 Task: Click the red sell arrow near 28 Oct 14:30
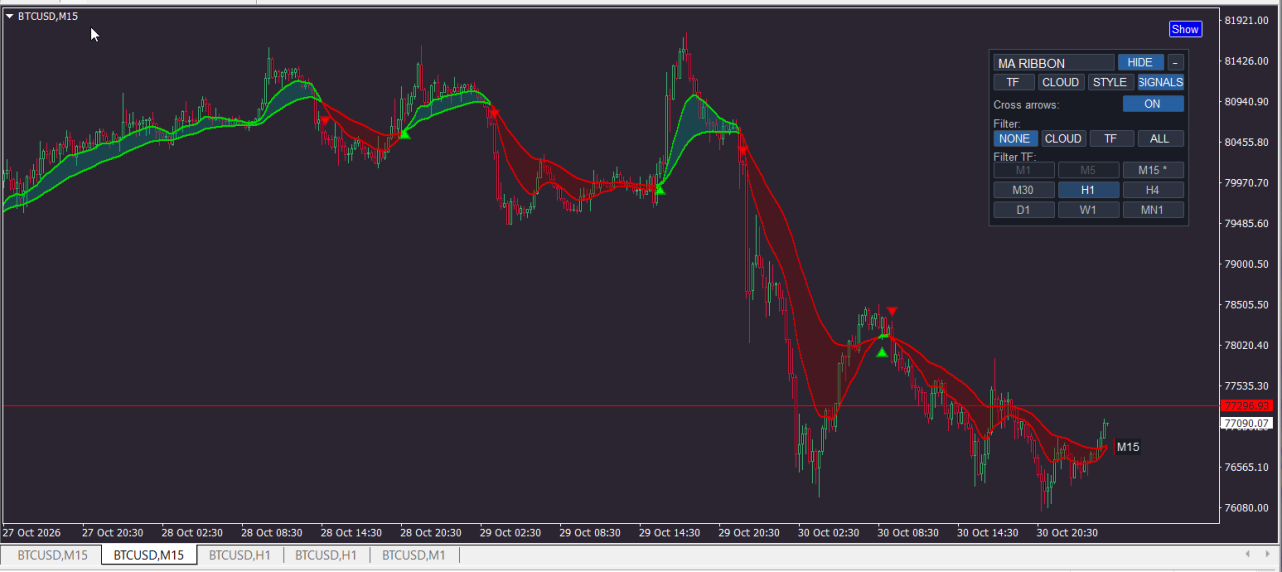324,121
